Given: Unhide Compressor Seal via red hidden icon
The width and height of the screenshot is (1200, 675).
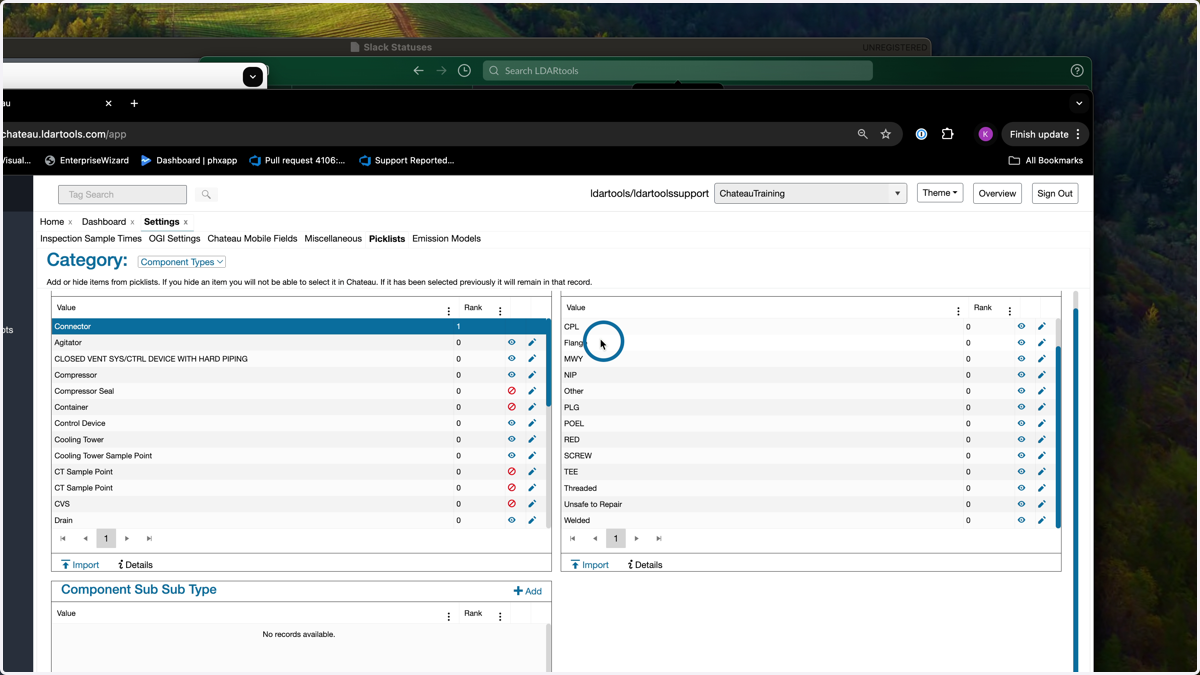Looking at the screenshot, I should (512, 391).
